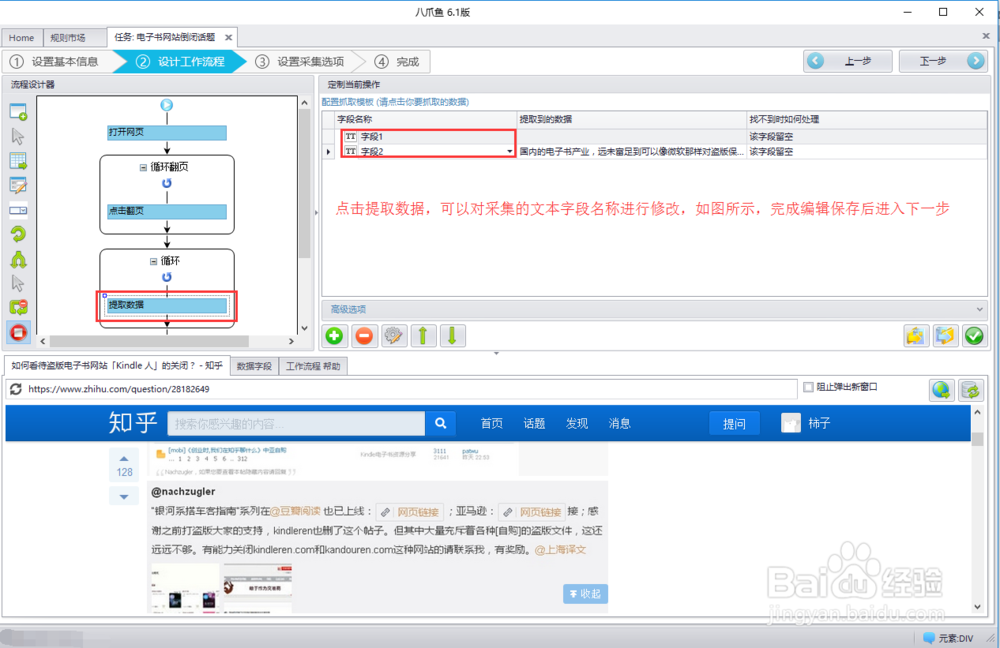Downvote the answer with the down arrow
This screenshot has width=1000, height=648.
(x=124, y=496)
